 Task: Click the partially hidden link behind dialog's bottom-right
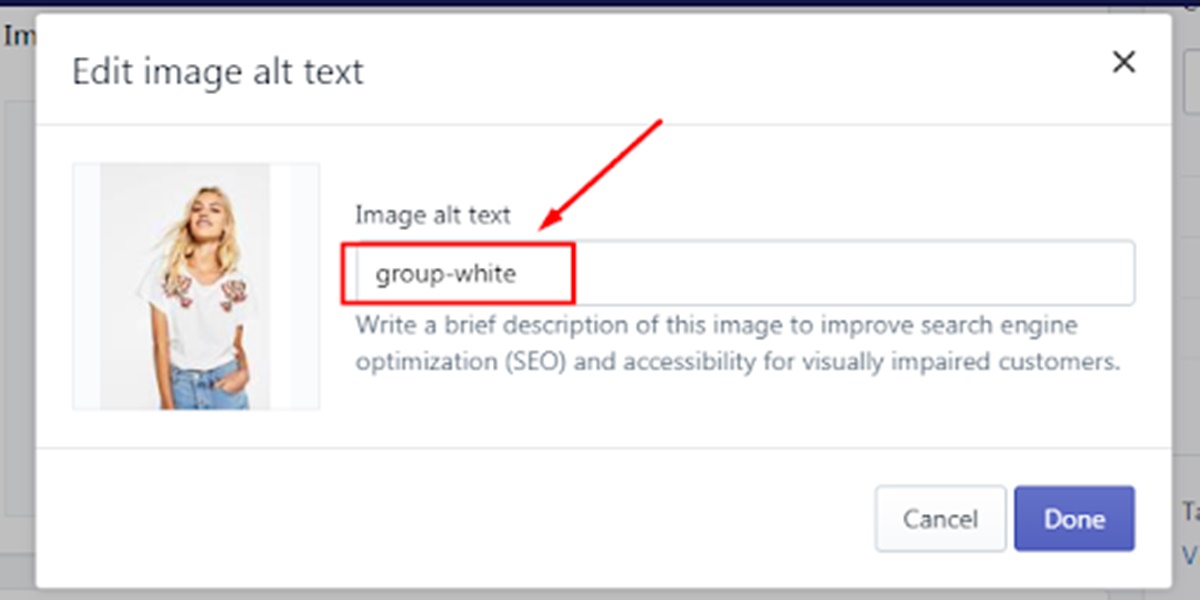[x=1190, y=555]
